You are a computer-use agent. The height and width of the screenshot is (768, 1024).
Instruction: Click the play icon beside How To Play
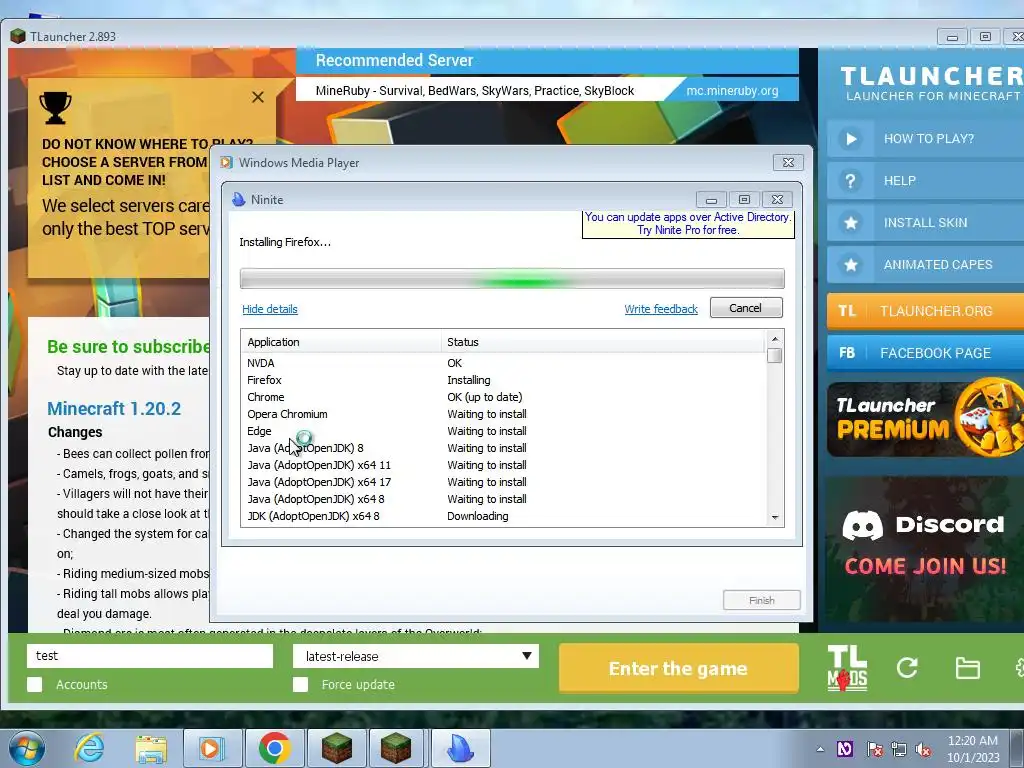tap(850, 138)
